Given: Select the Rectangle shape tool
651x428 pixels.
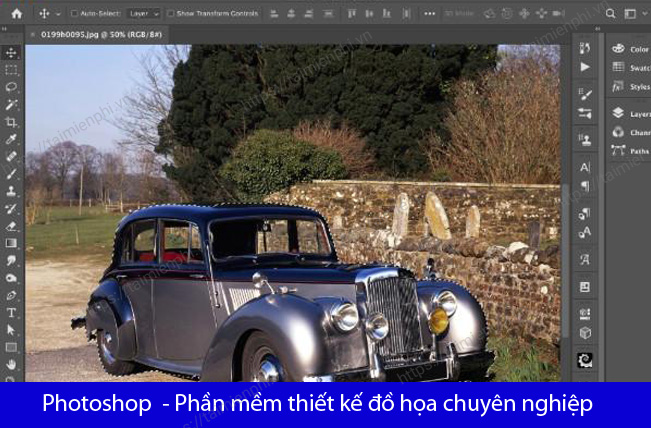Looking at the screenshot, I should [x=11, y=347].
